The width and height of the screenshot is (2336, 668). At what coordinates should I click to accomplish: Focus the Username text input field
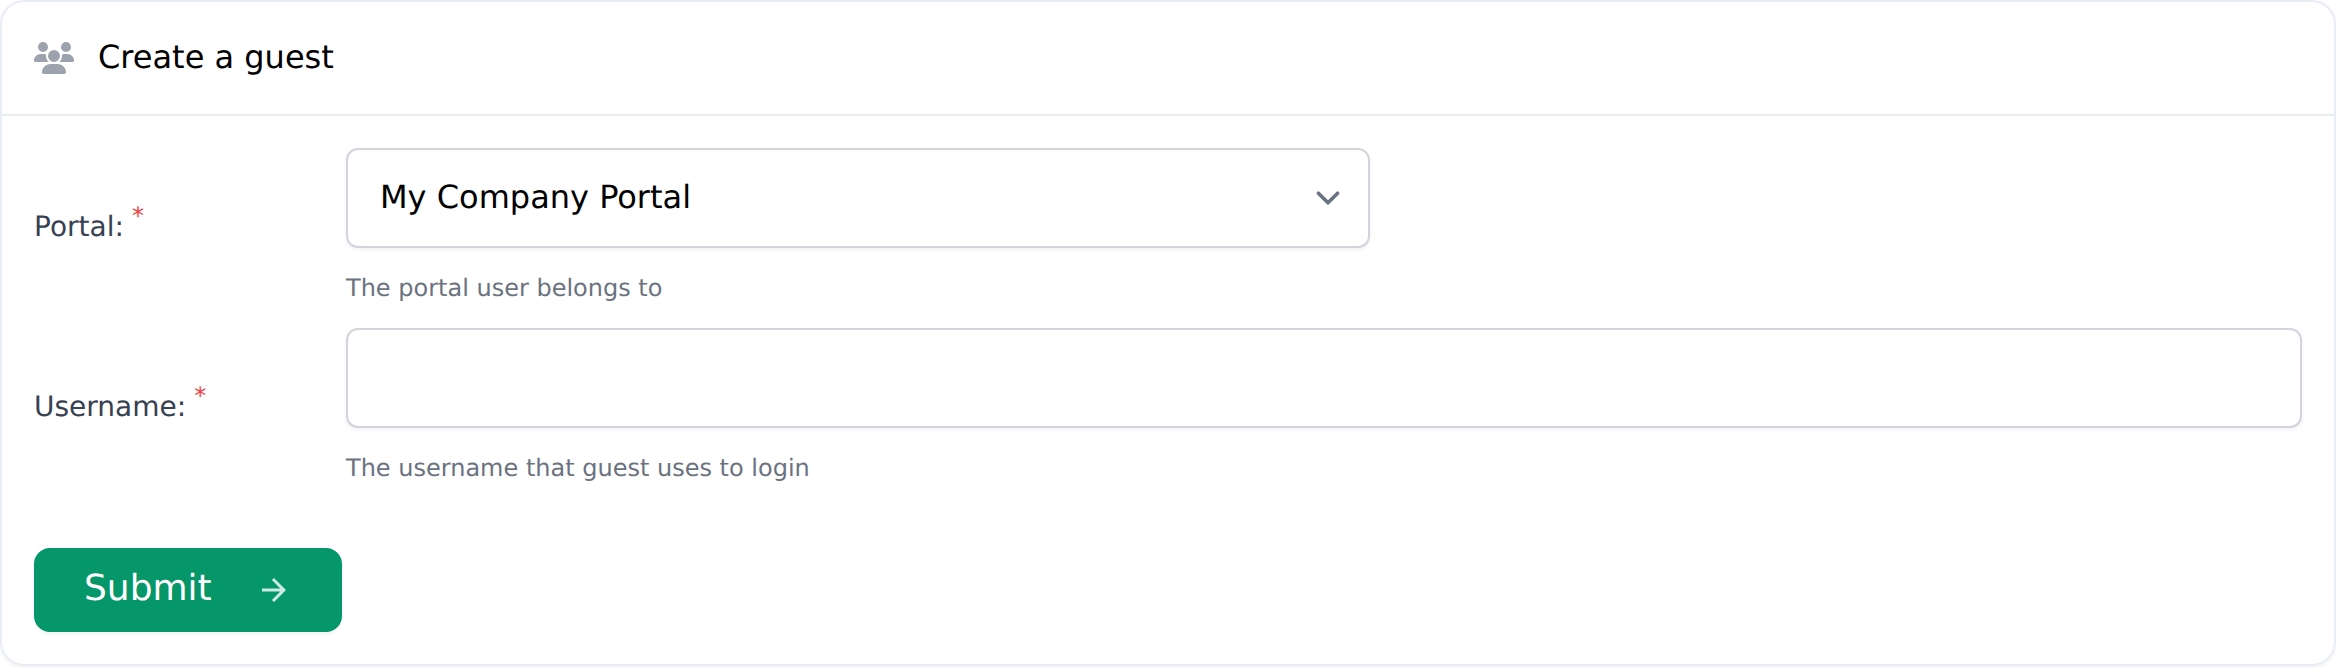pyautogui.click(x=1322, y=378)
